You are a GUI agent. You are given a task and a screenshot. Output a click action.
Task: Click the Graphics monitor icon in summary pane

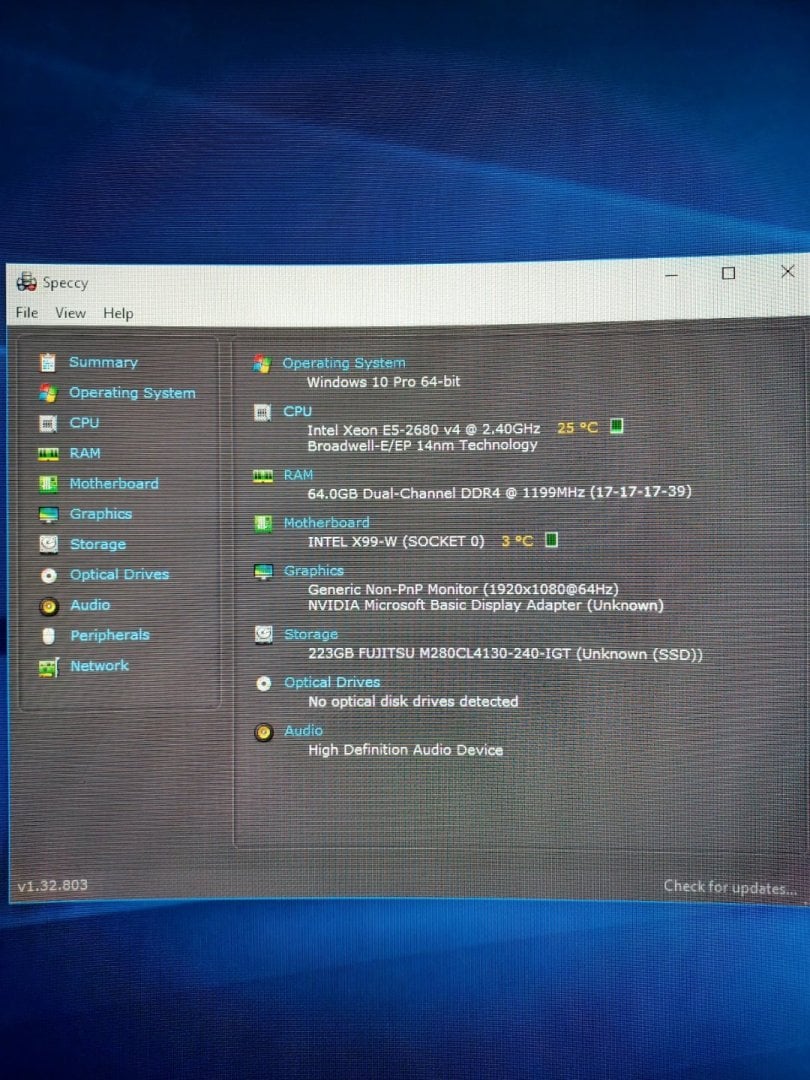263,572
